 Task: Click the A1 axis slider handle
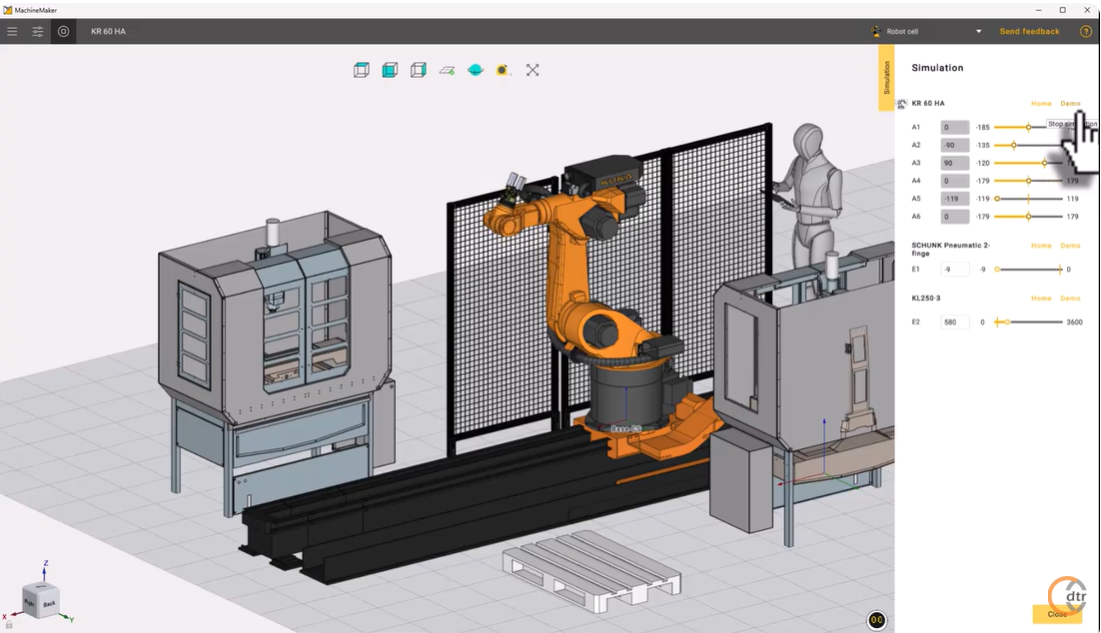coord(1029,127)
